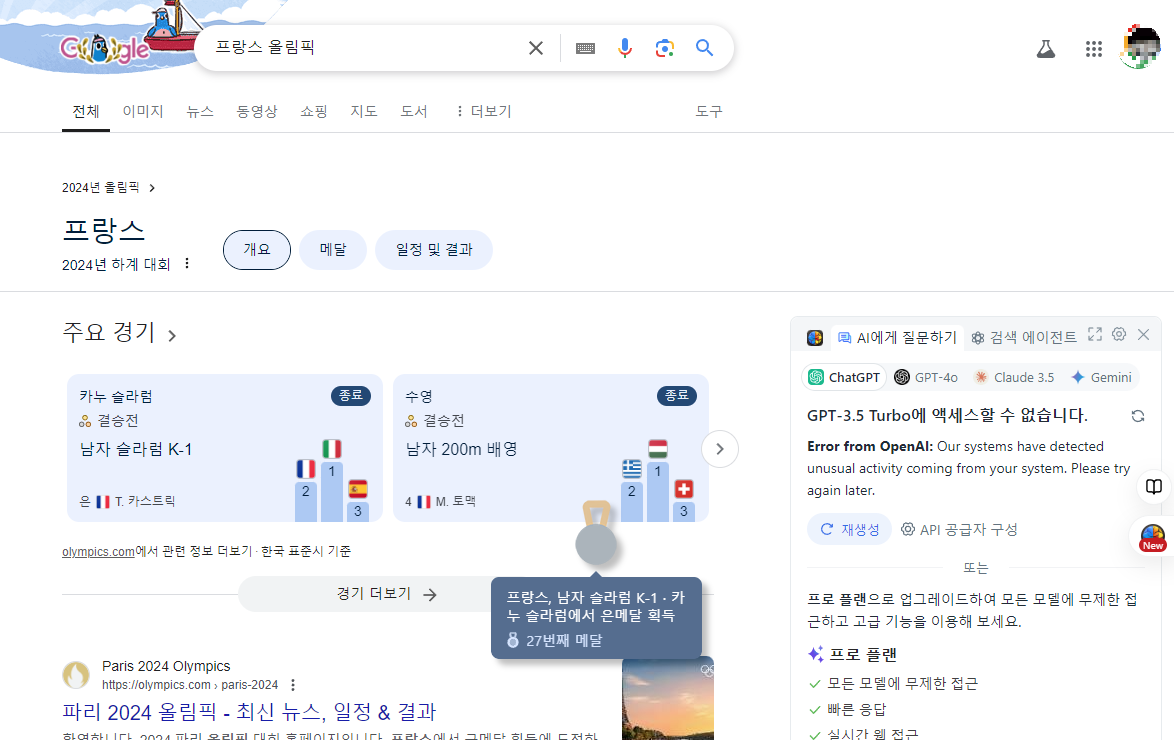Viewport: 1174px width, 740px height.
Task: Open AI panel settings gear
Action: coord(1119,334)
